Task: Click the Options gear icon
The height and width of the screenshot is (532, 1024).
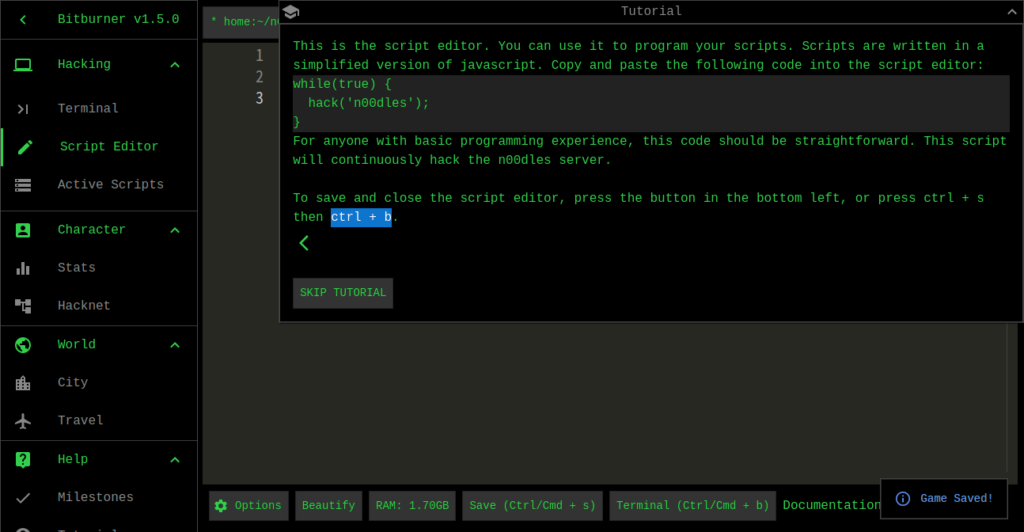Action: (221, 505)
